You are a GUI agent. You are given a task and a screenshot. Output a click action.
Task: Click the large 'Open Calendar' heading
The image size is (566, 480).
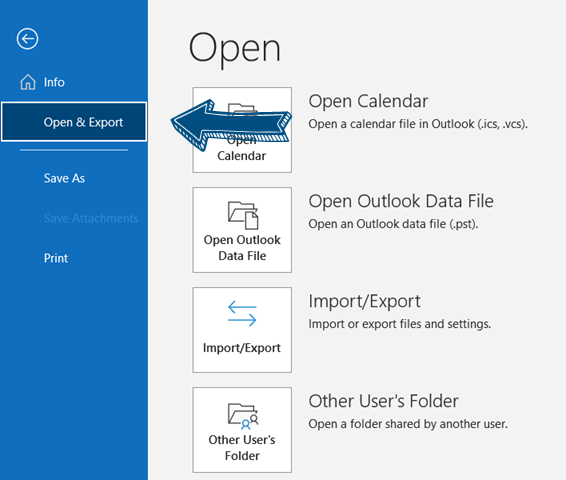click(368, 101)
